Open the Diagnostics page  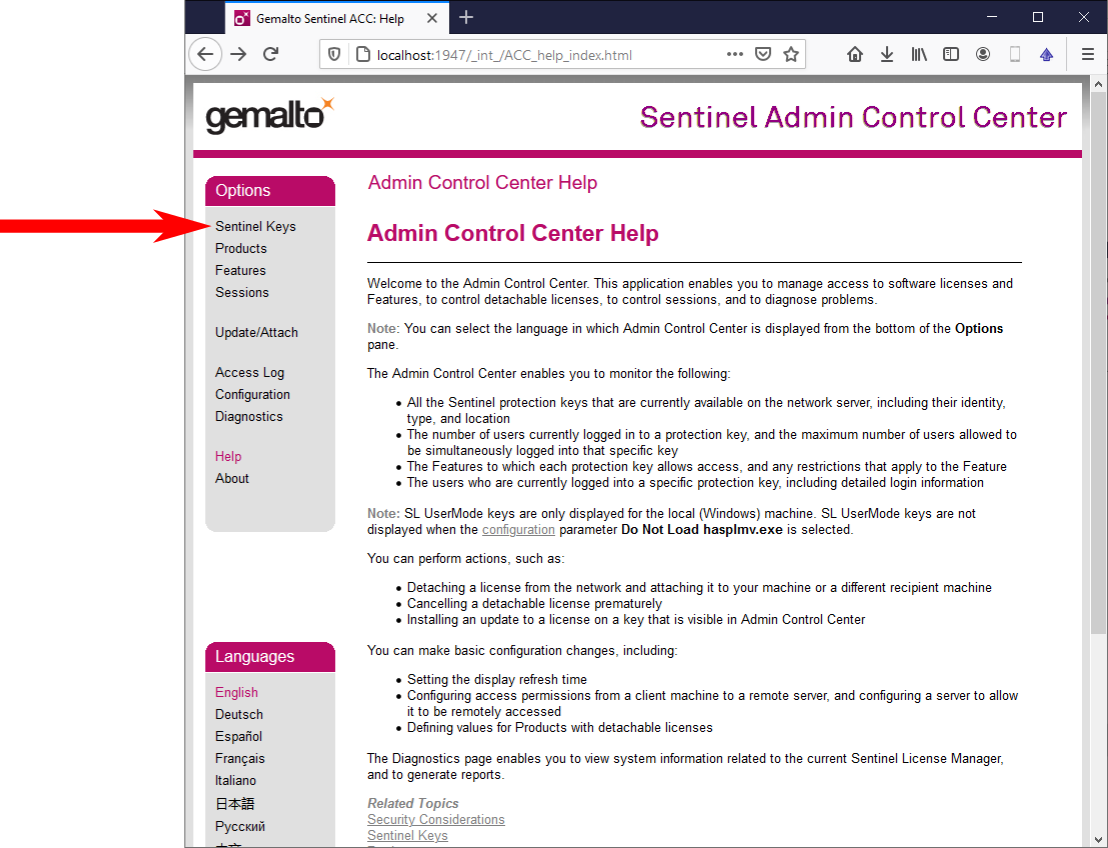(248, 416)
